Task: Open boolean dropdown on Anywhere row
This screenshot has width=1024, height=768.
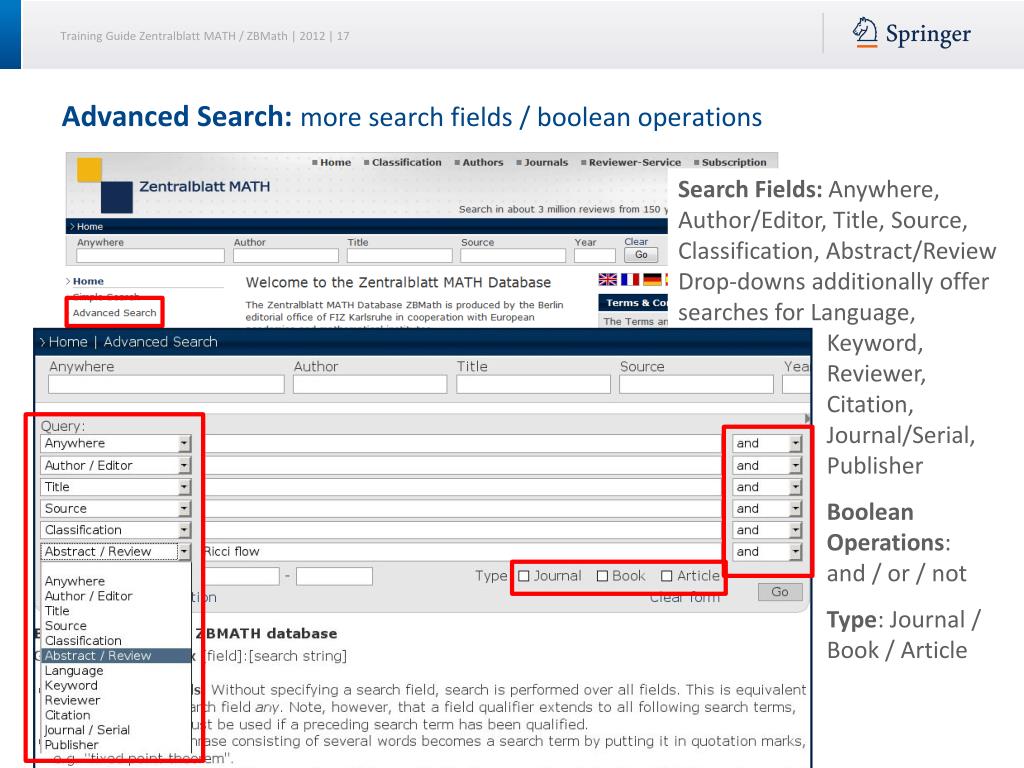Action: point(795,443)
